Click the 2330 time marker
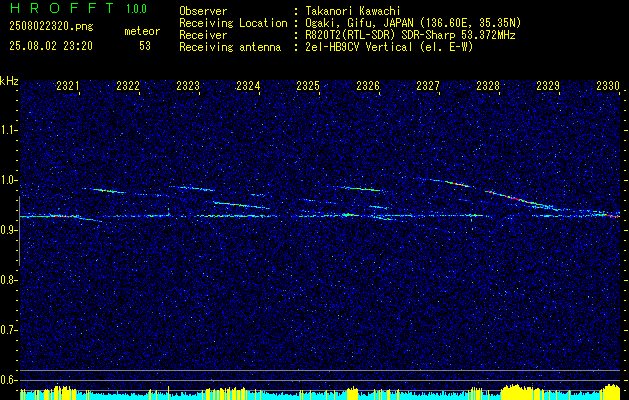The width and height of the screenshot is (629, 400). pos(608,85)
